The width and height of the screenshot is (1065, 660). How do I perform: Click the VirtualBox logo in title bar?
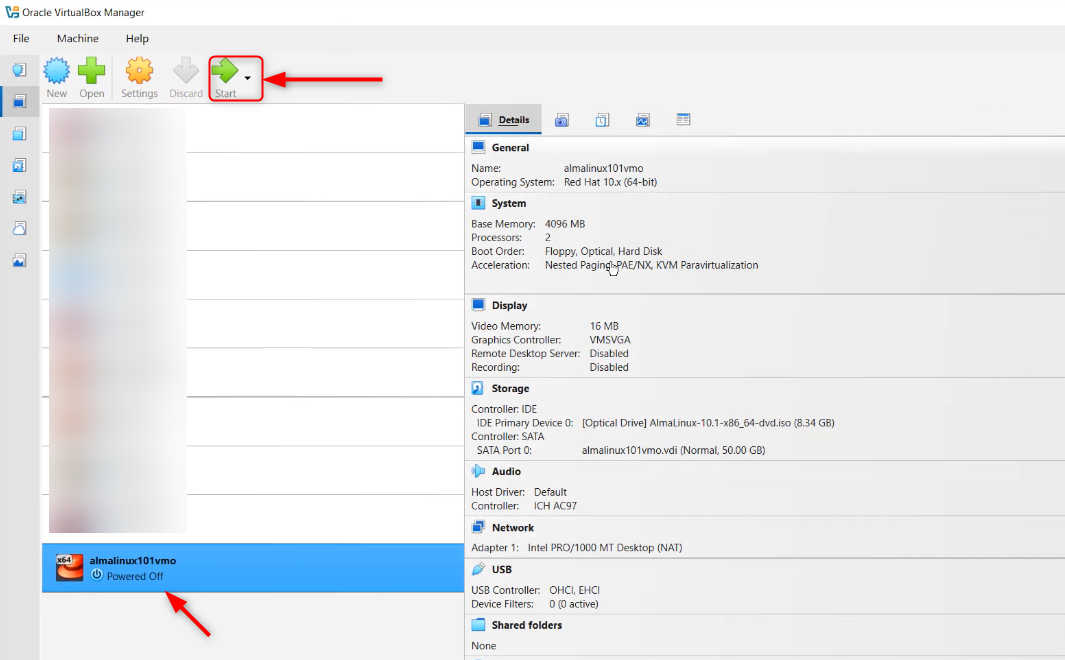pos(12,12)
